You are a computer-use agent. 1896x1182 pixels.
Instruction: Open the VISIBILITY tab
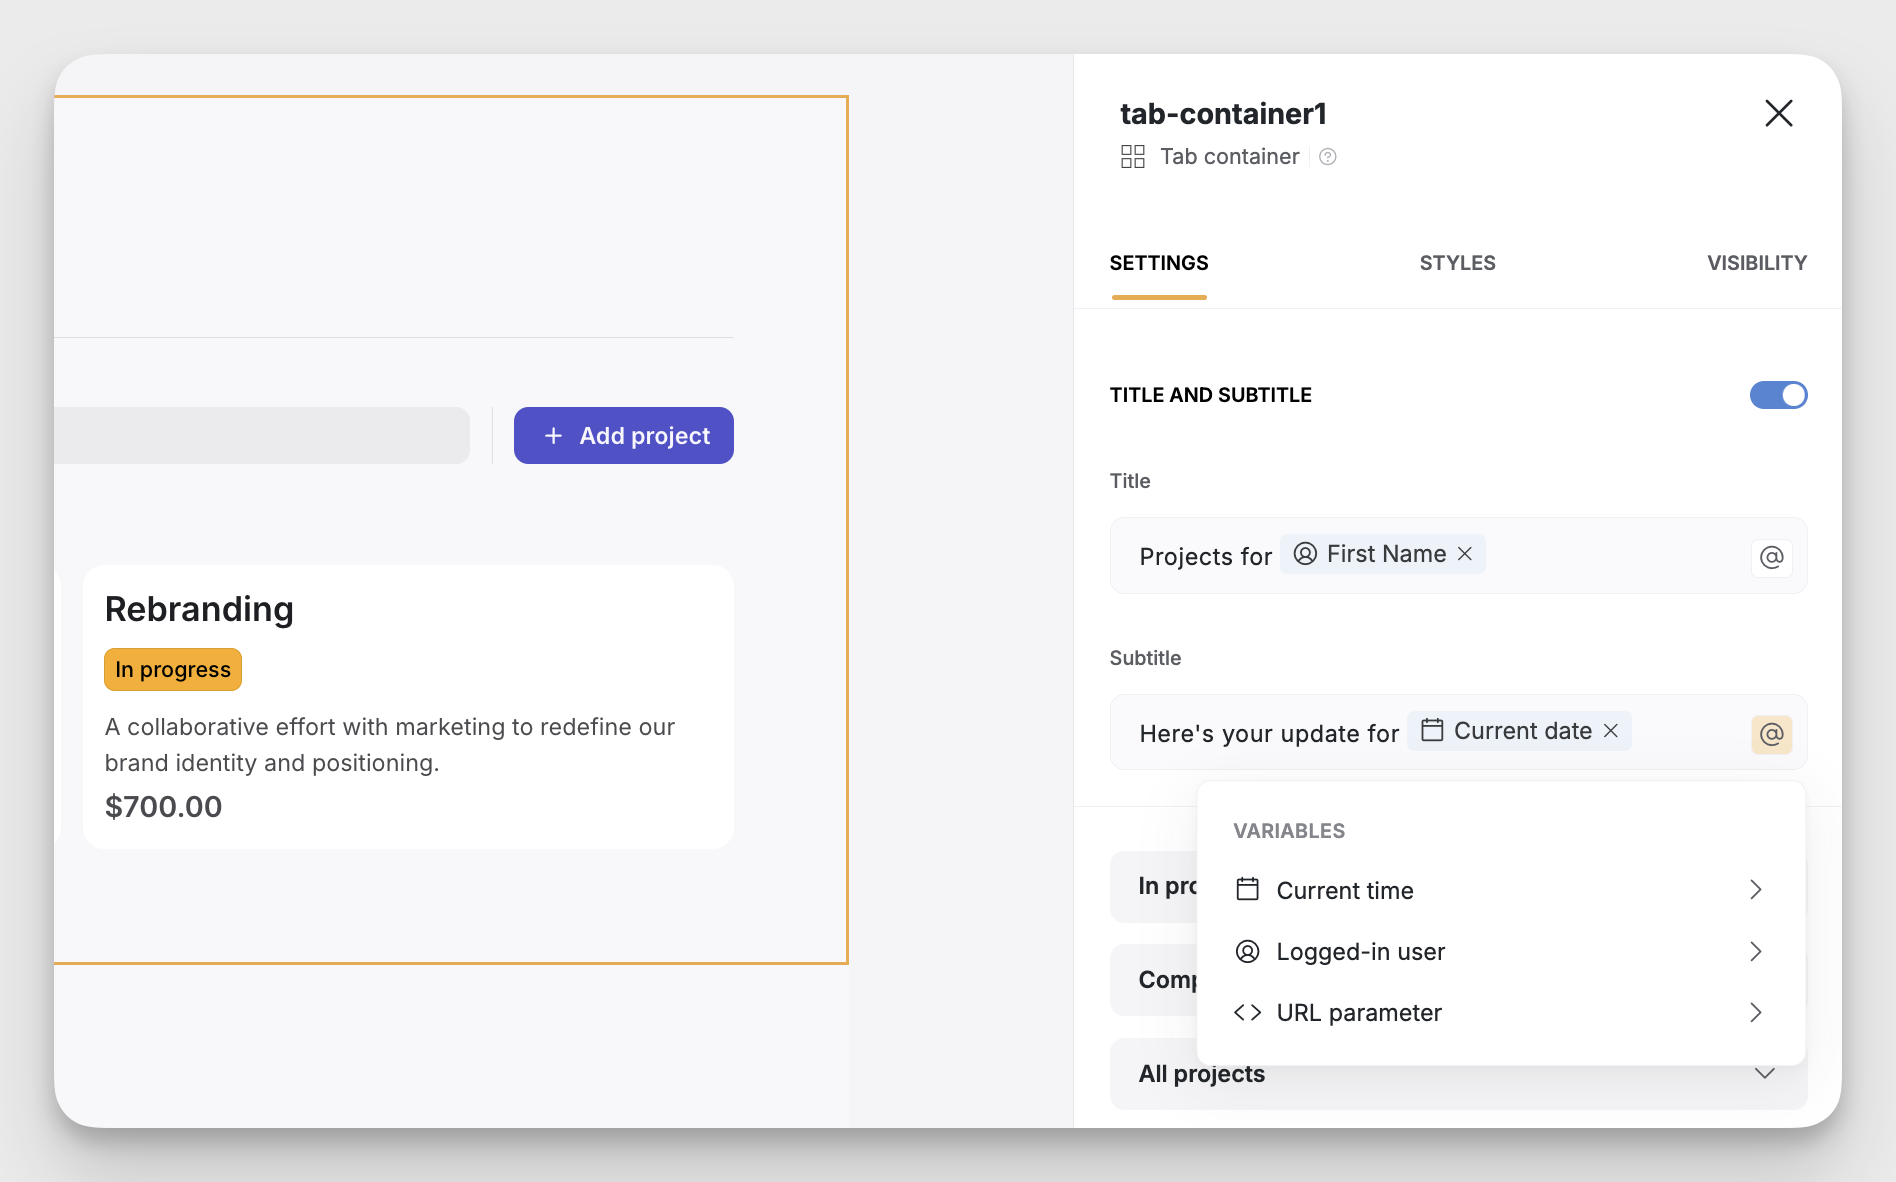(x=1756, y=263)
